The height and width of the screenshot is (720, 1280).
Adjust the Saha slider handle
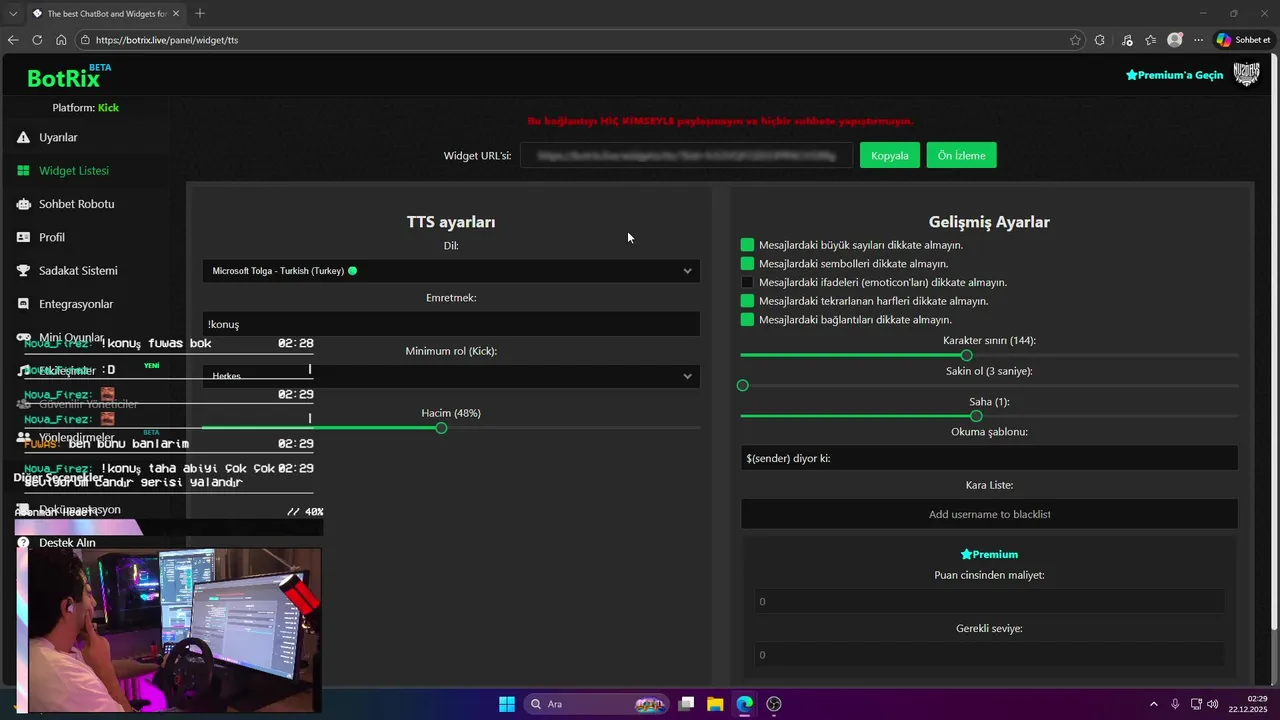click(x=976, y=416)
